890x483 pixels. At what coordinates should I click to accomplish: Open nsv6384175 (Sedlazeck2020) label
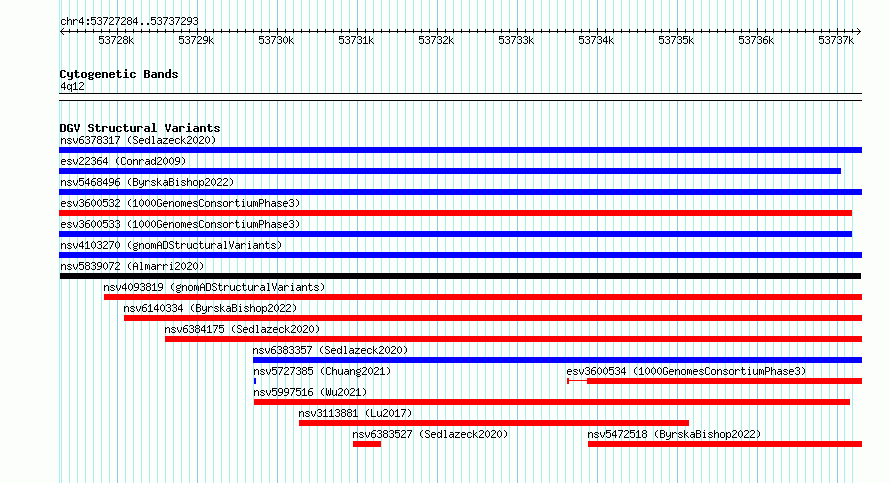point(242,329)
